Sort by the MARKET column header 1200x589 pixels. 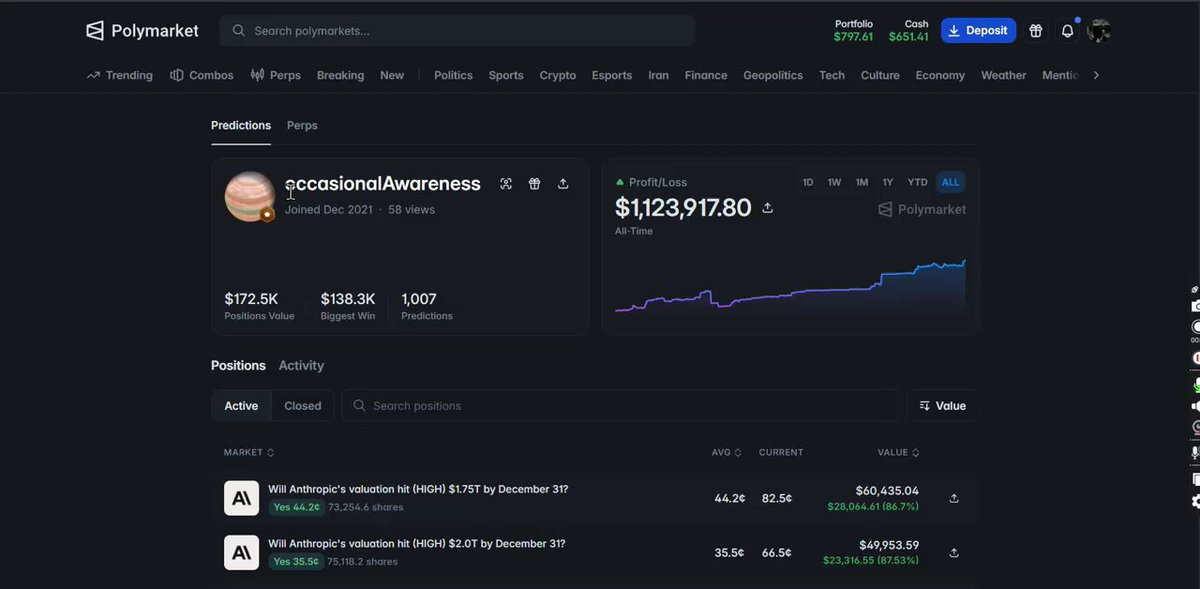[249, 453]
